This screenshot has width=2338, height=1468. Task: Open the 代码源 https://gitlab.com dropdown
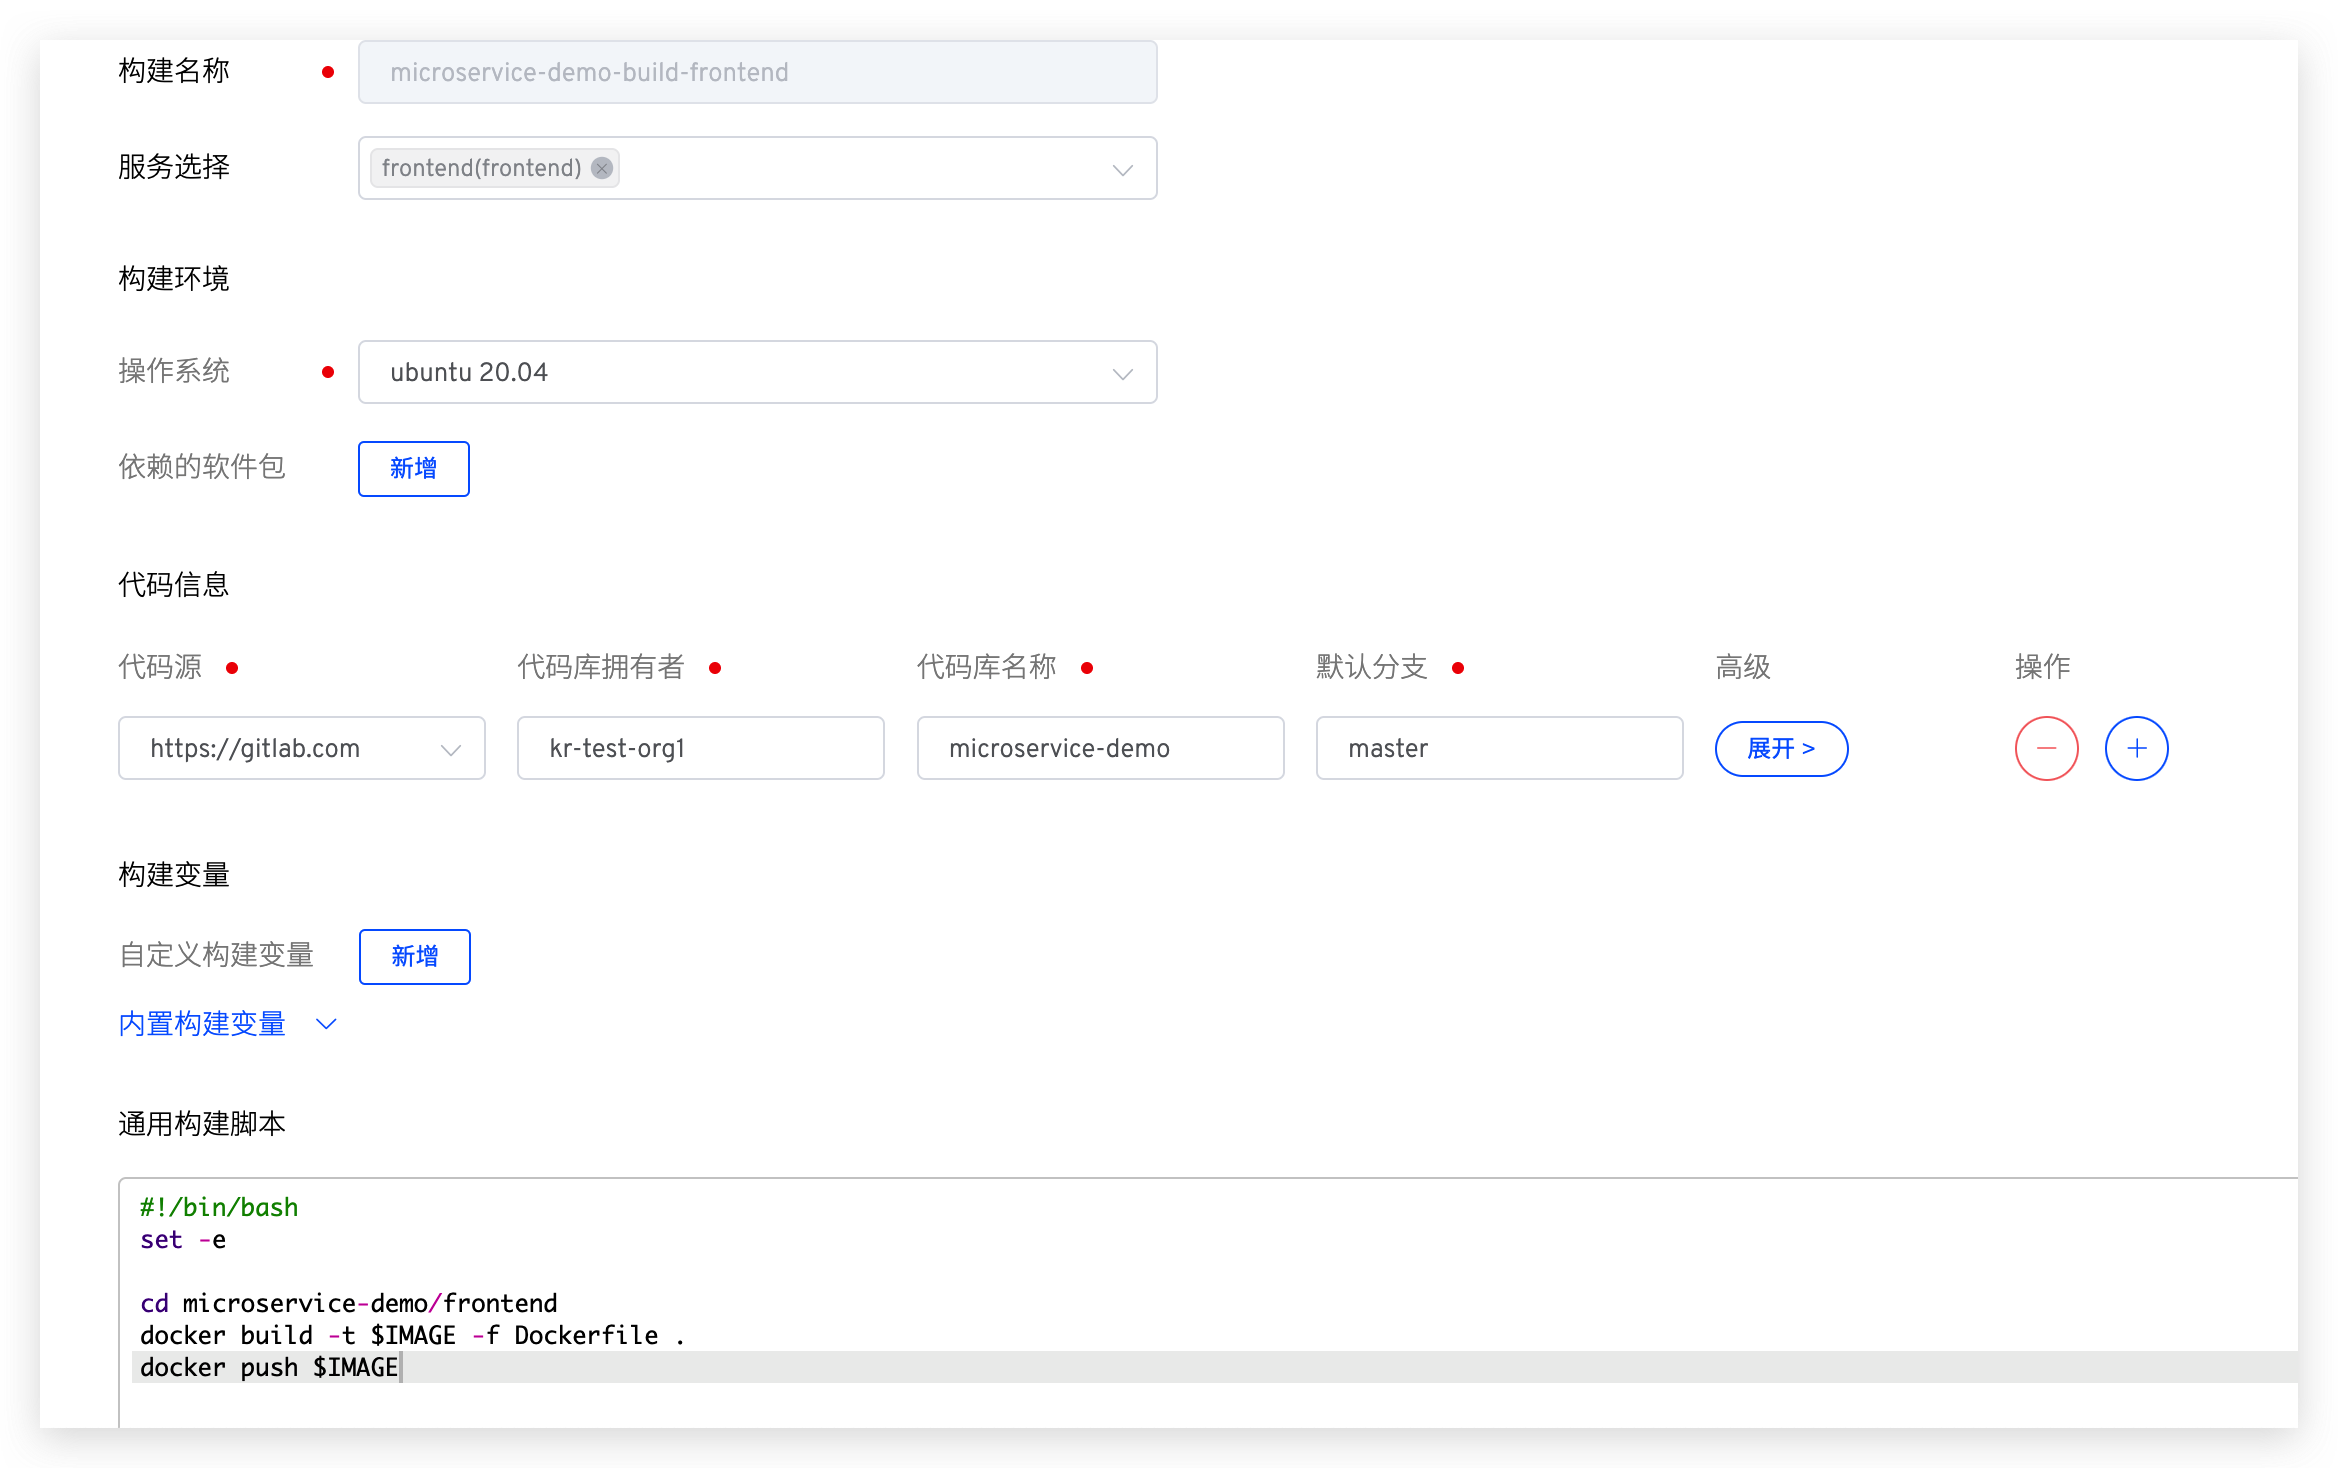[x=301, y=748]
